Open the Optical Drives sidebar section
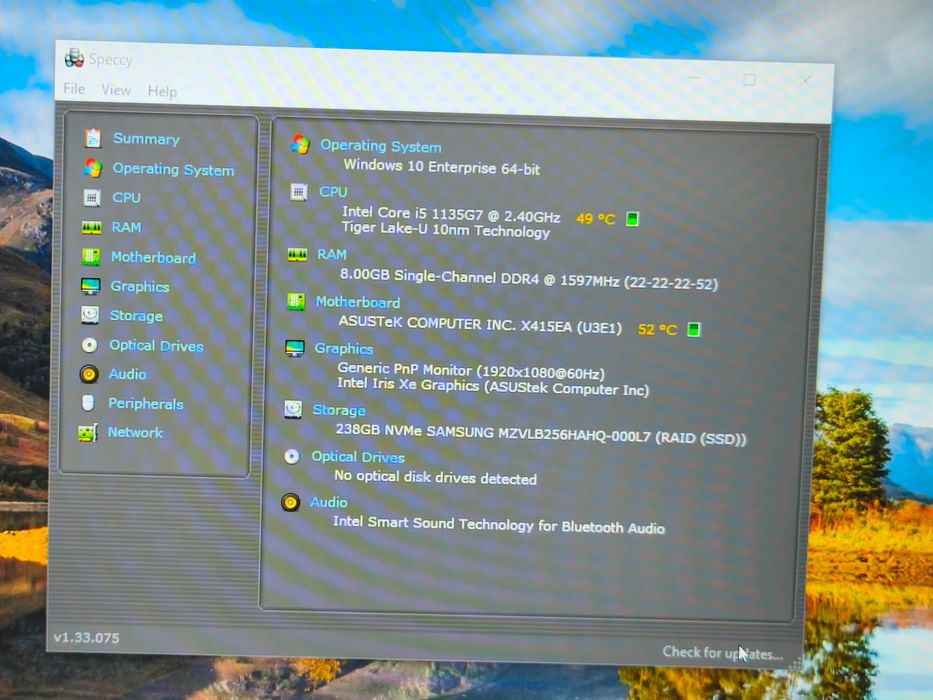933x700 pixels. tap(156, 345)
